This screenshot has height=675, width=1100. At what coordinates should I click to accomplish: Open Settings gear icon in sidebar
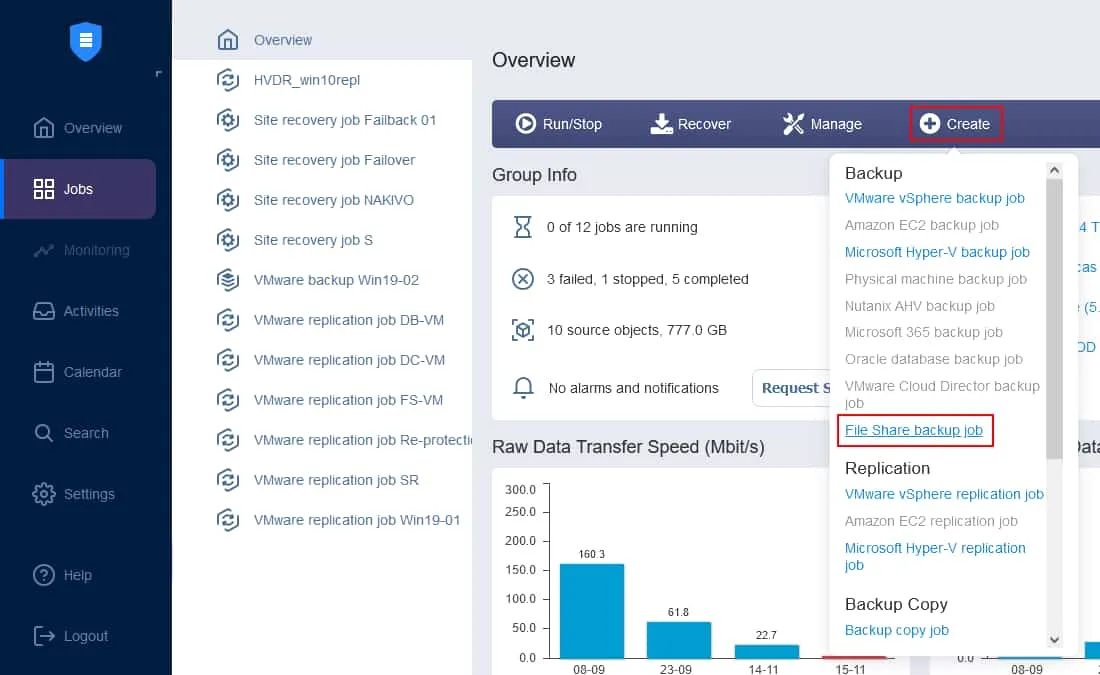[x=44, y=494]
